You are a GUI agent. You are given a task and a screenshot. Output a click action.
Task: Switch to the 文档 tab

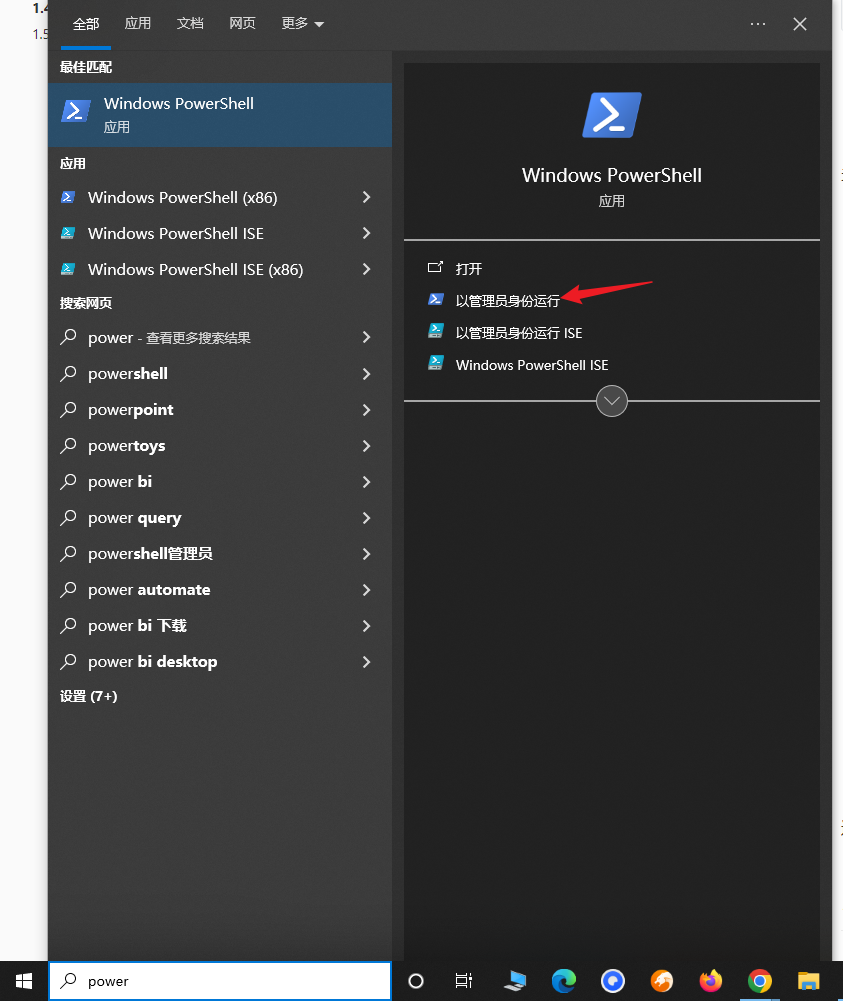tap(190, 24)
